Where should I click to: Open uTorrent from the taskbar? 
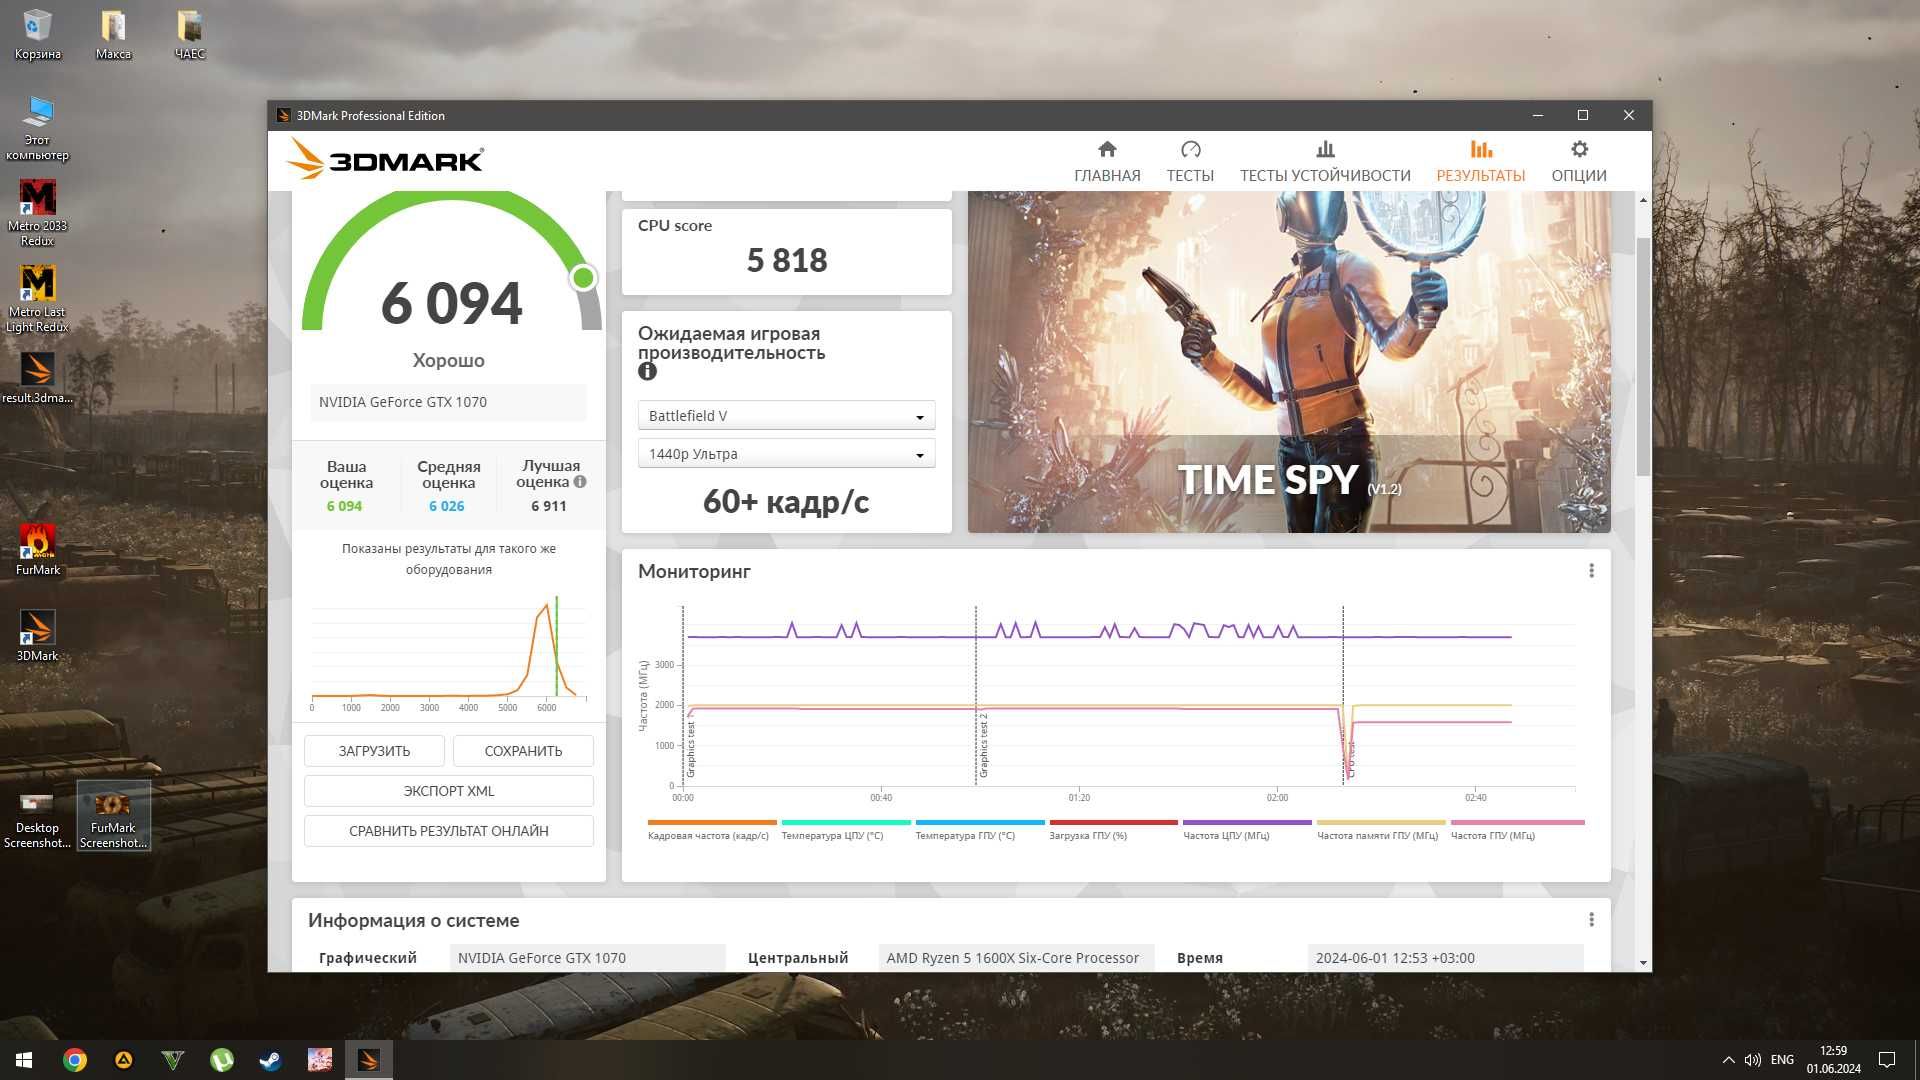(x=222, y=1060)
